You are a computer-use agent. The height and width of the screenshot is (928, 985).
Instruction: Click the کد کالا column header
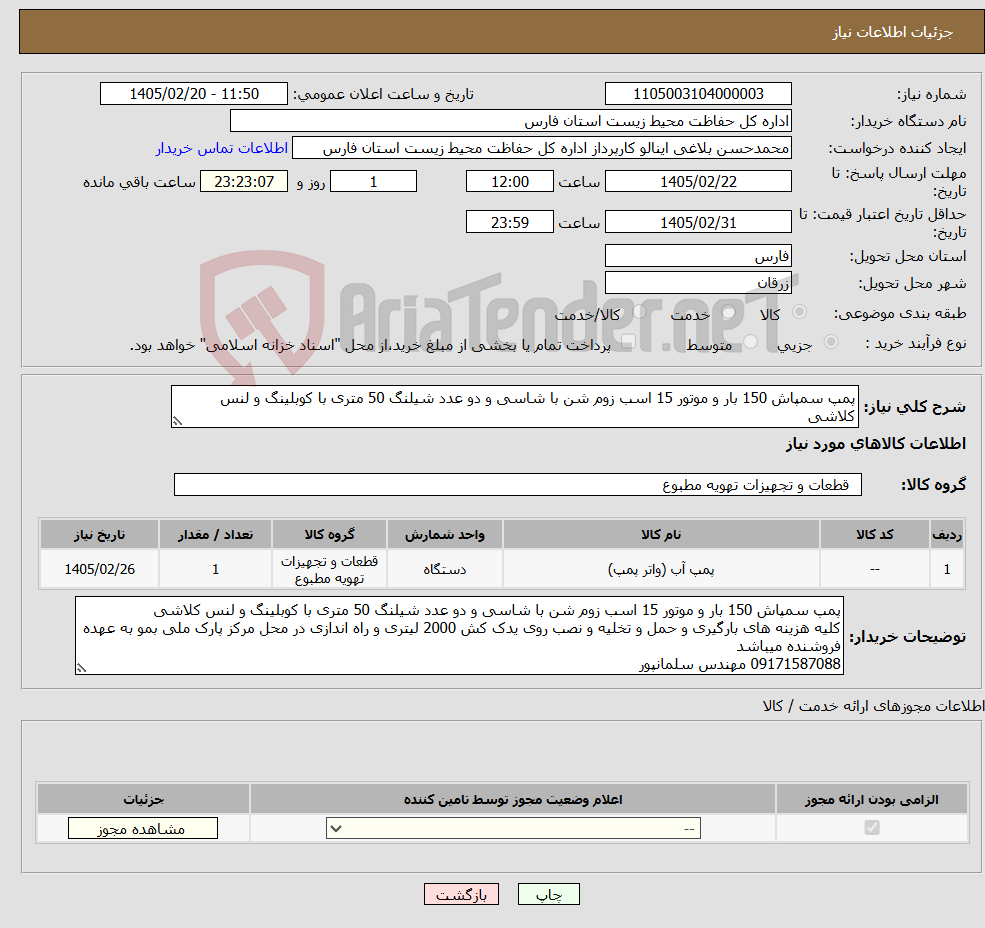pos(874,534)
